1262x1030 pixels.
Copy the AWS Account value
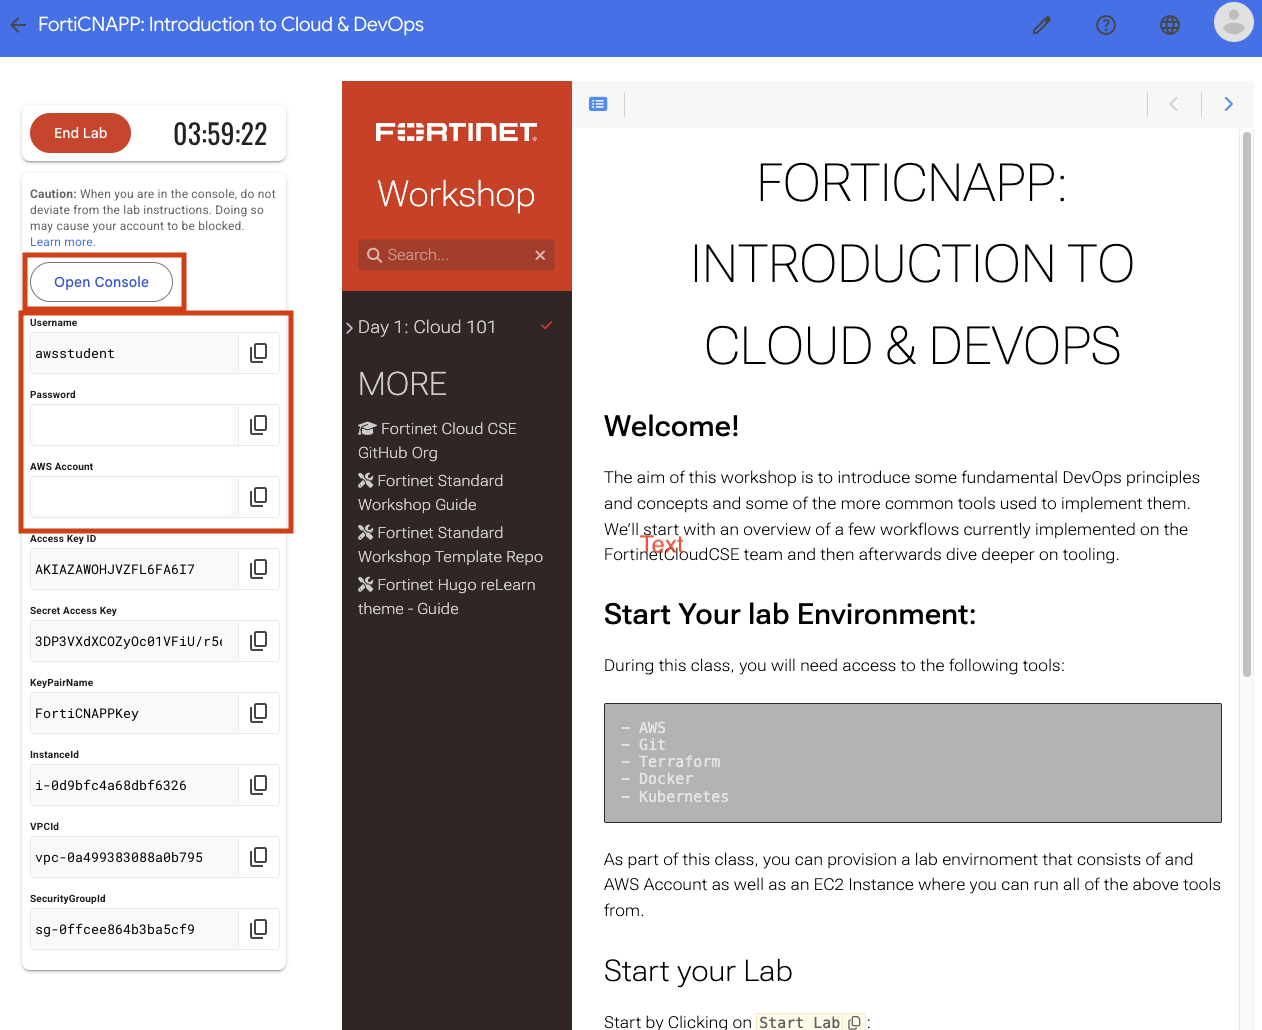coord(259,497)
